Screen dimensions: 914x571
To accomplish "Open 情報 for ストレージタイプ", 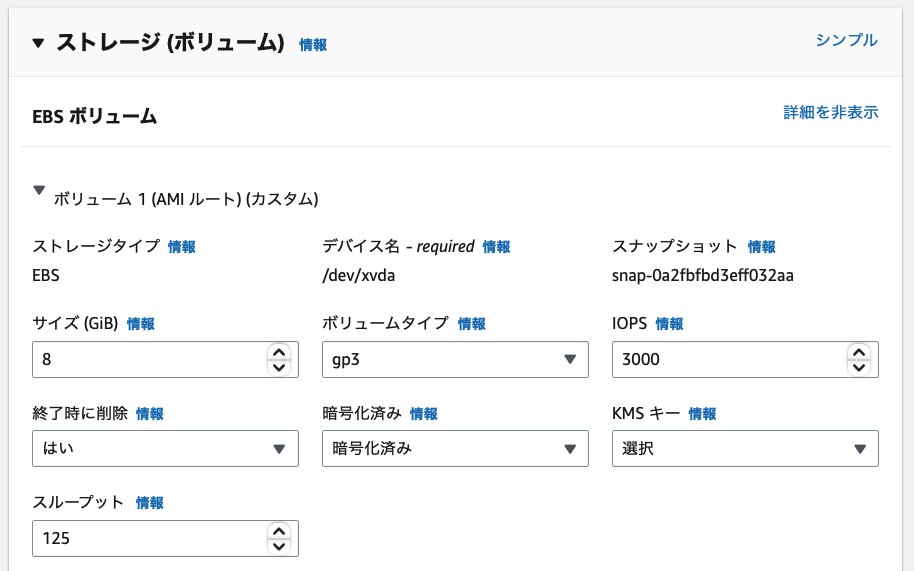I will click(x=182, y=247).
